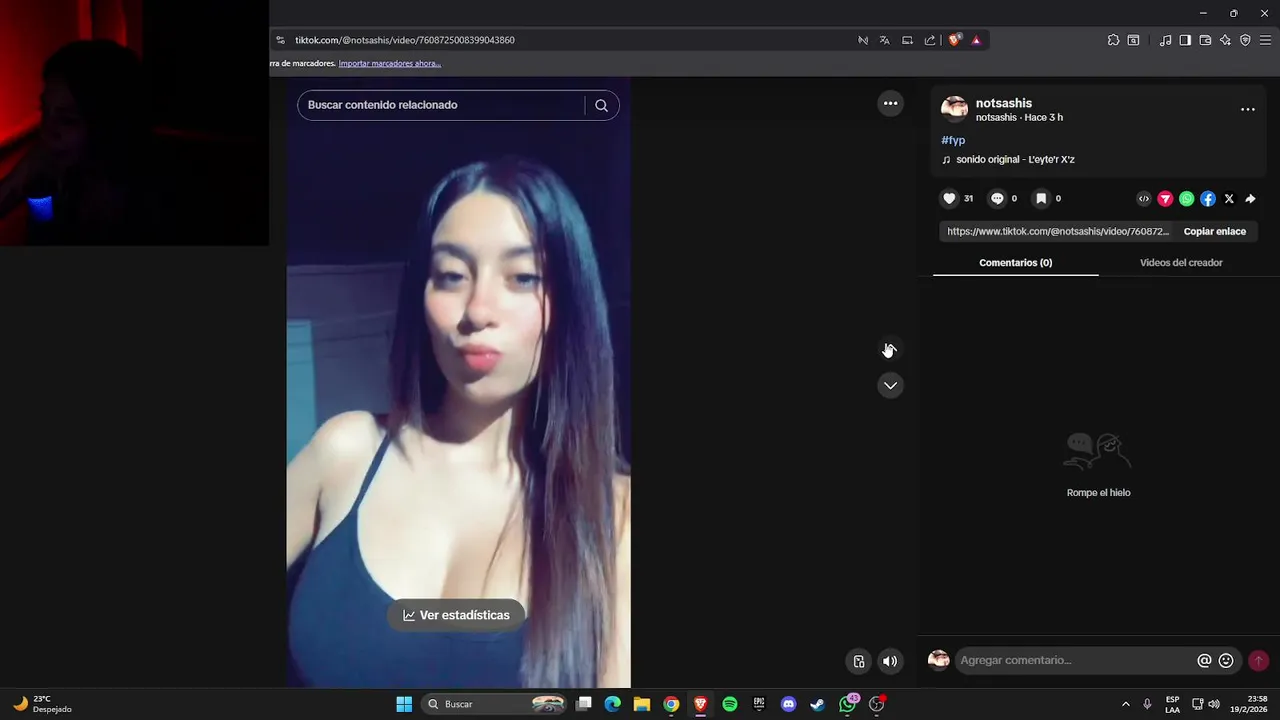Switch to Videos del creador tab

(x=1181, y=263)
